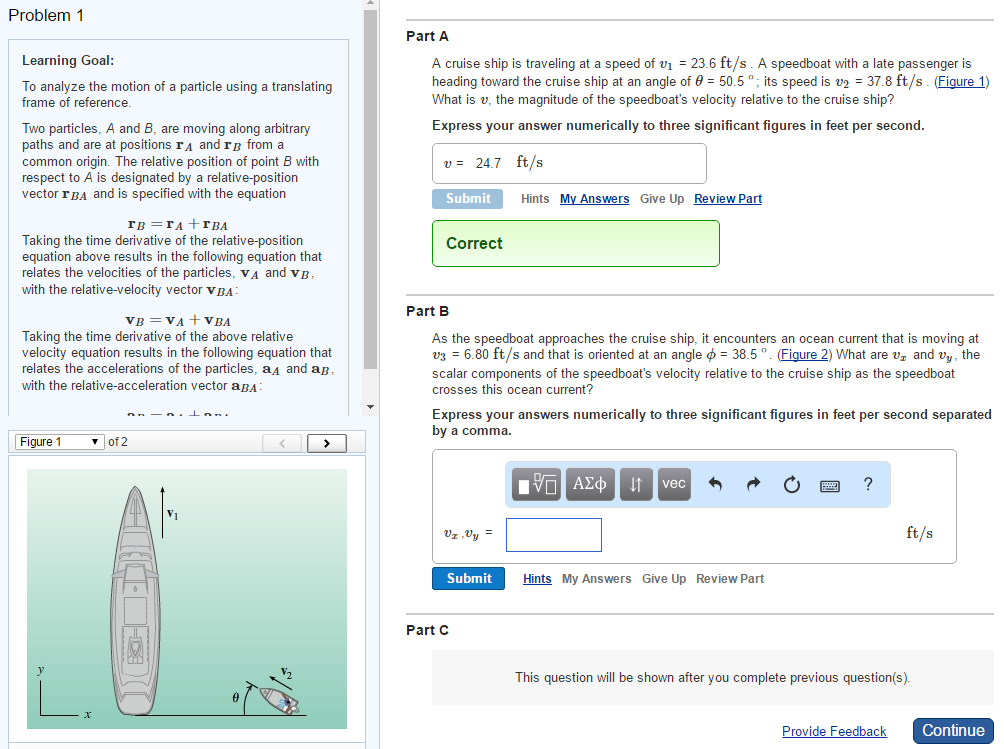
Task: Open the on-screen keyboard shortcuts icon
Action: (829, 484)
